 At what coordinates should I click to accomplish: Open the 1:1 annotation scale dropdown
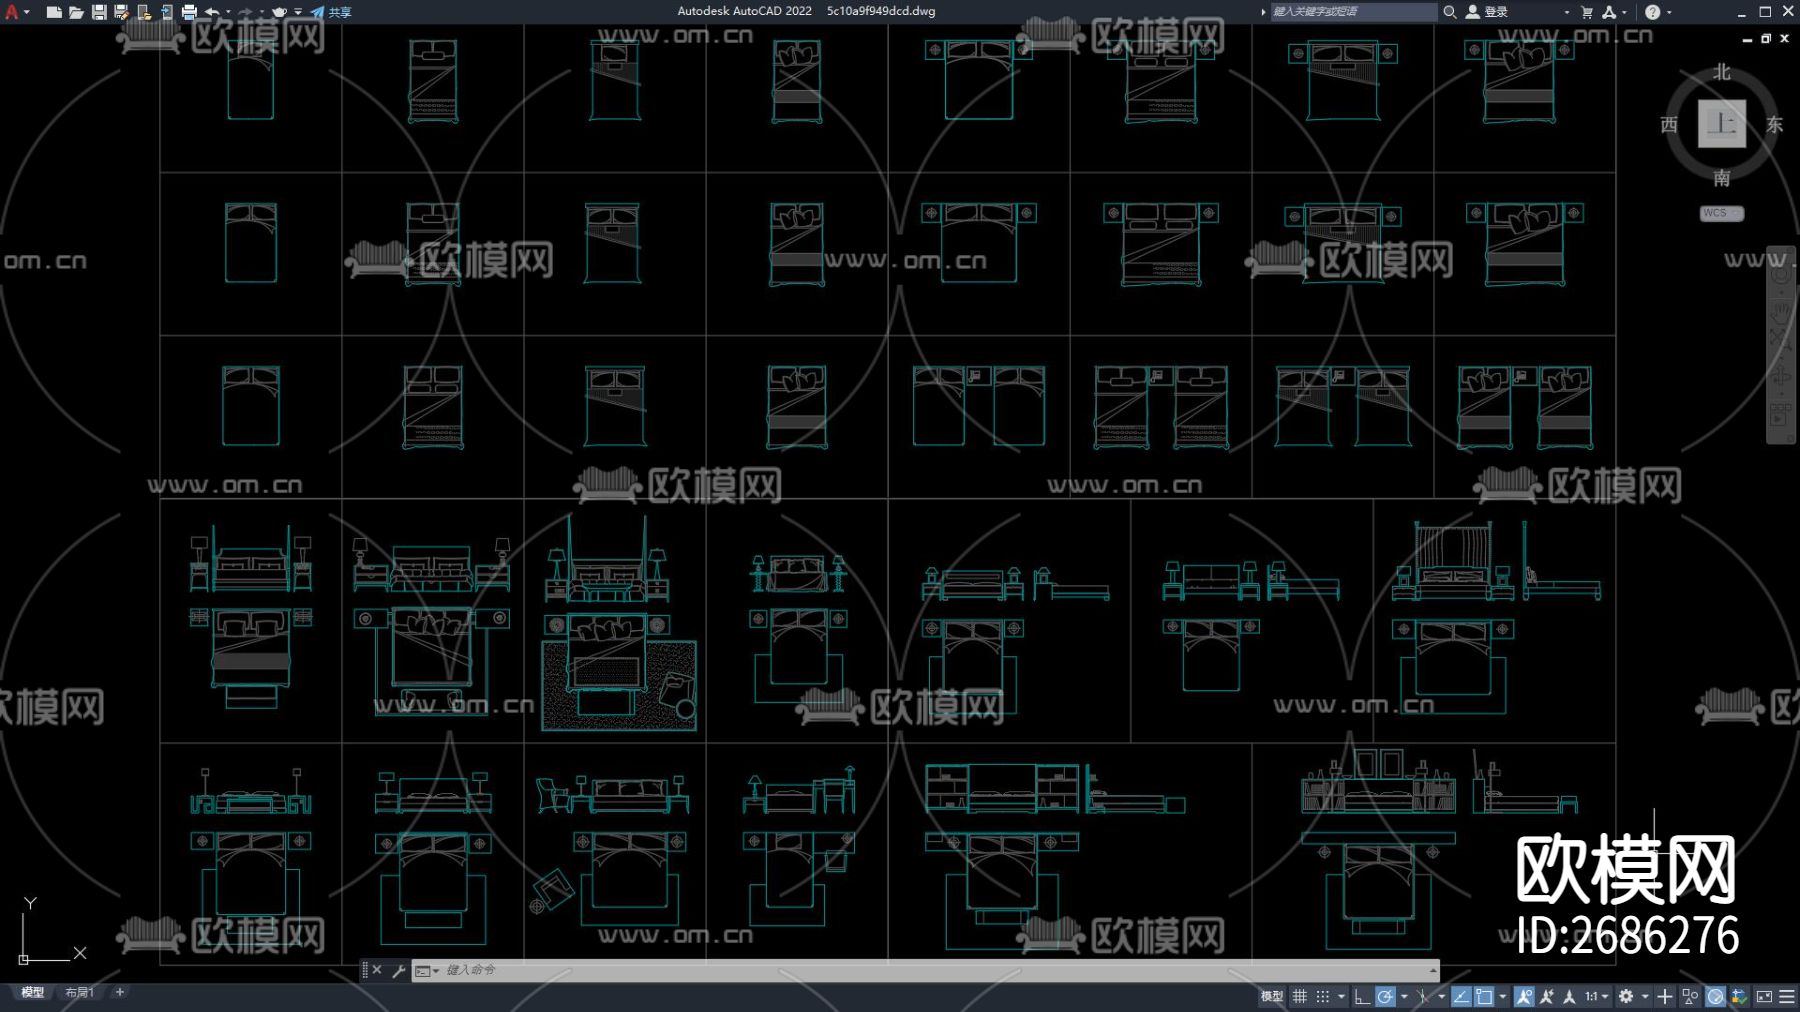click(1596, 996)
